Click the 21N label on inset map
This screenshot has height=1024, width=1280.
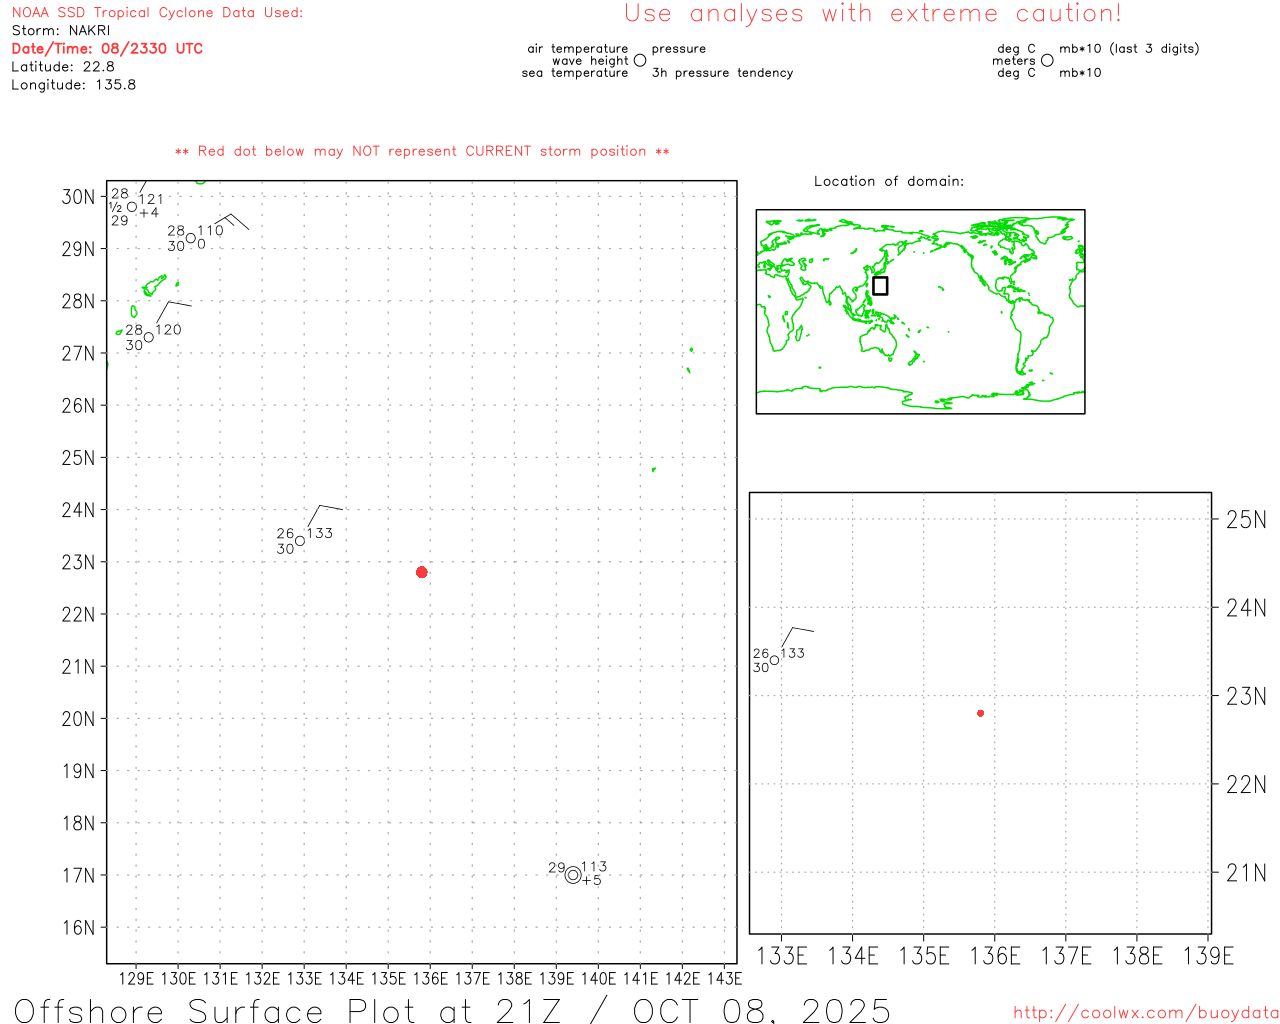[1246, 873]
